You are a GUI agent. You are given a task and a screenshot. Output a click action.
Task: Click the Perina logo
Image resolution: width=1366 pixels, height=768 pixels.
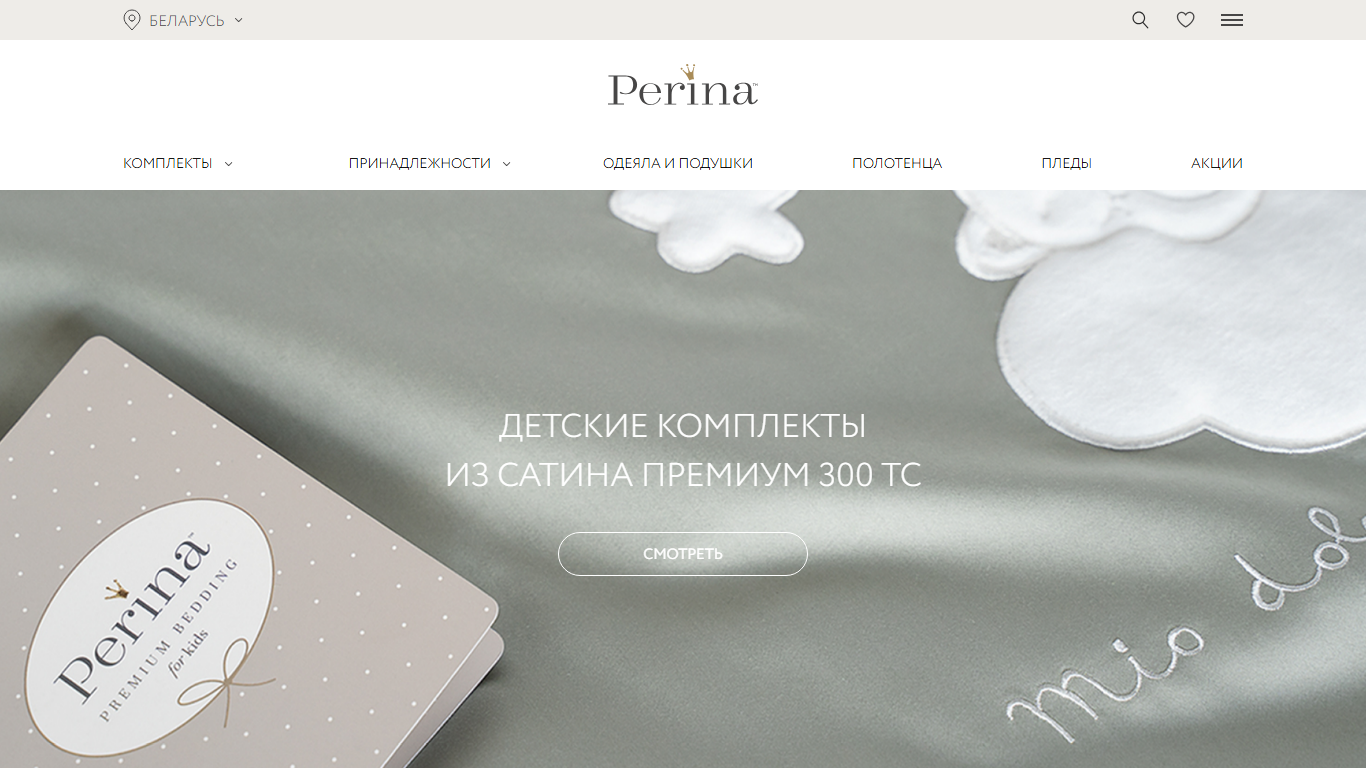pyautogui.click(x=683, y=86)
